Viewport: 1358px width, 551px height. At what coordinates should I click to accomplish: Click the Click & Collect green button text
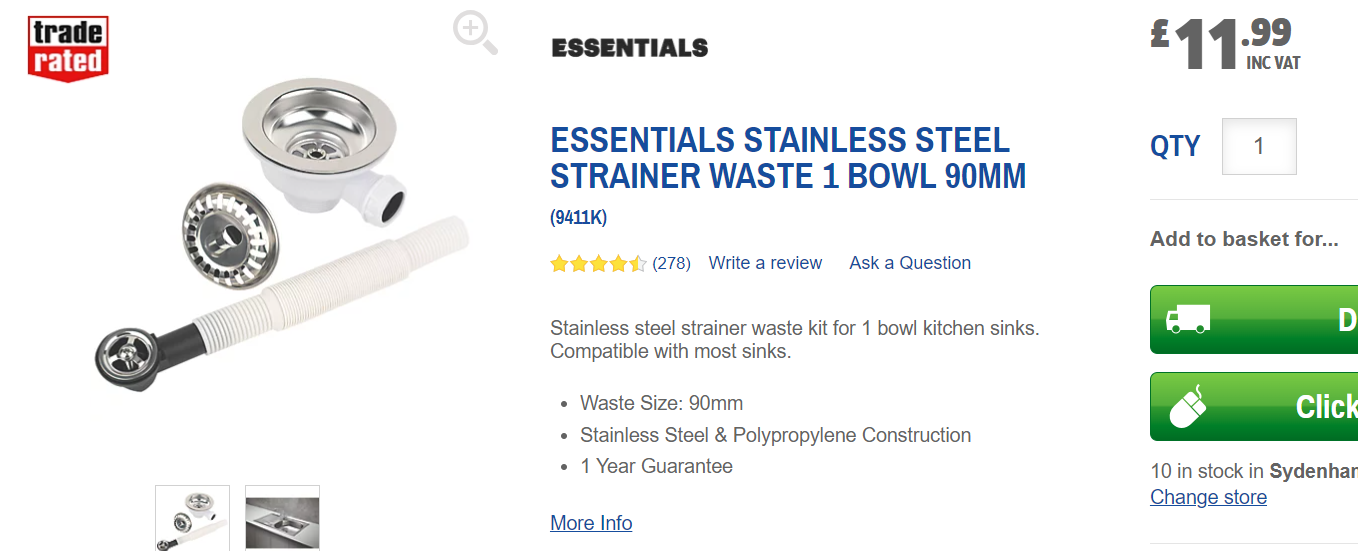[x=1326, y=407]
